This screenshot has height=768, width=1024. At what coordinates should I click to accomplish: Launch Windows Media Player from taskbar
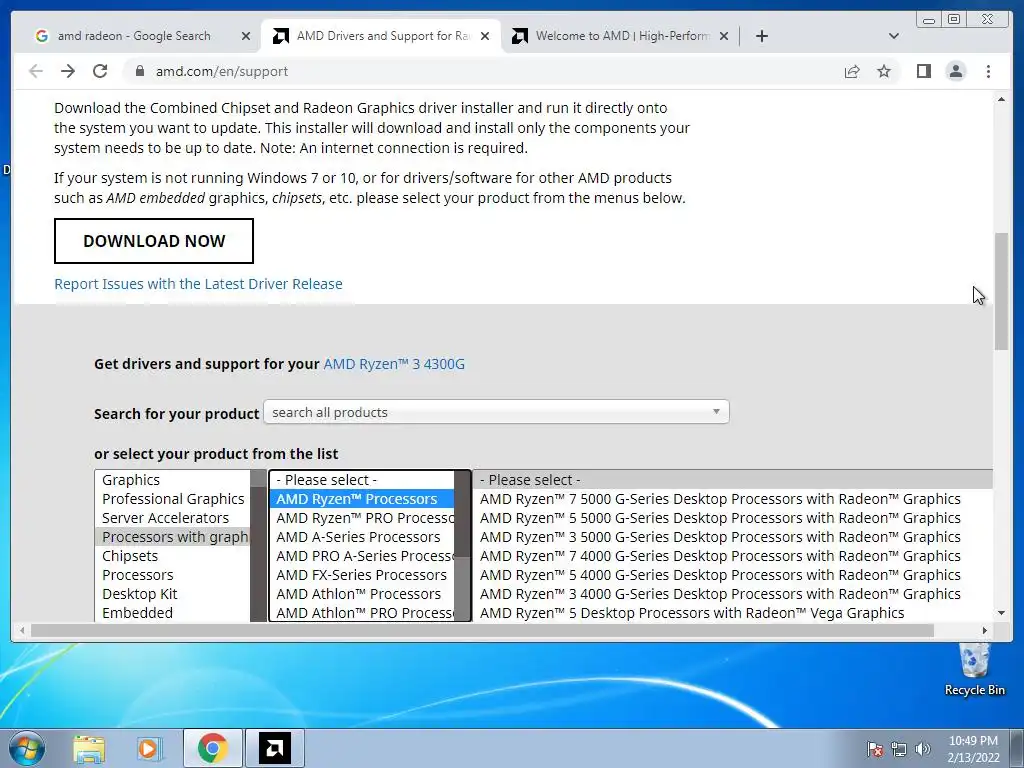coord(149,748)
